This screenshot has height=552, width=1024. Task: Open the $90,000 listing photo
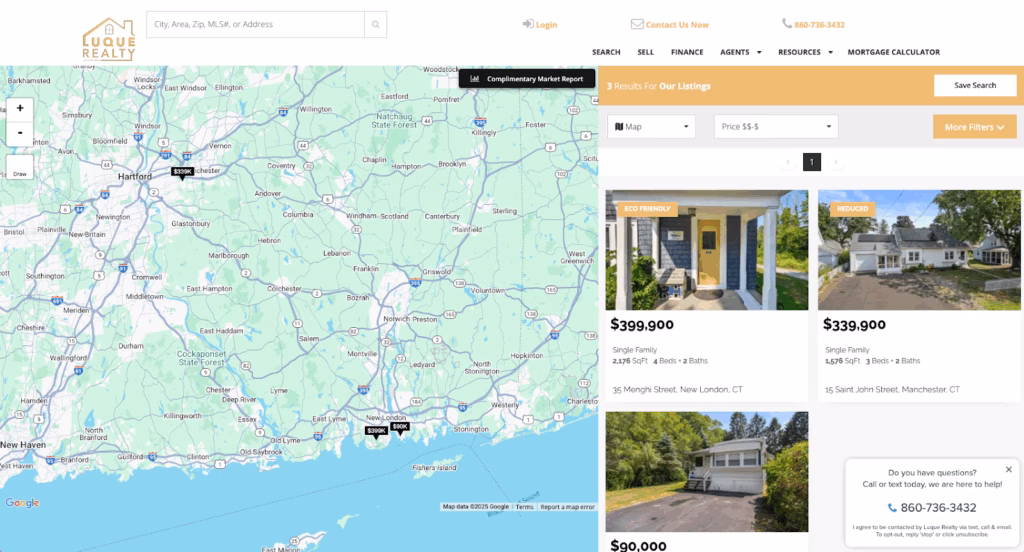pyautogui.click(x=707, y=472)
